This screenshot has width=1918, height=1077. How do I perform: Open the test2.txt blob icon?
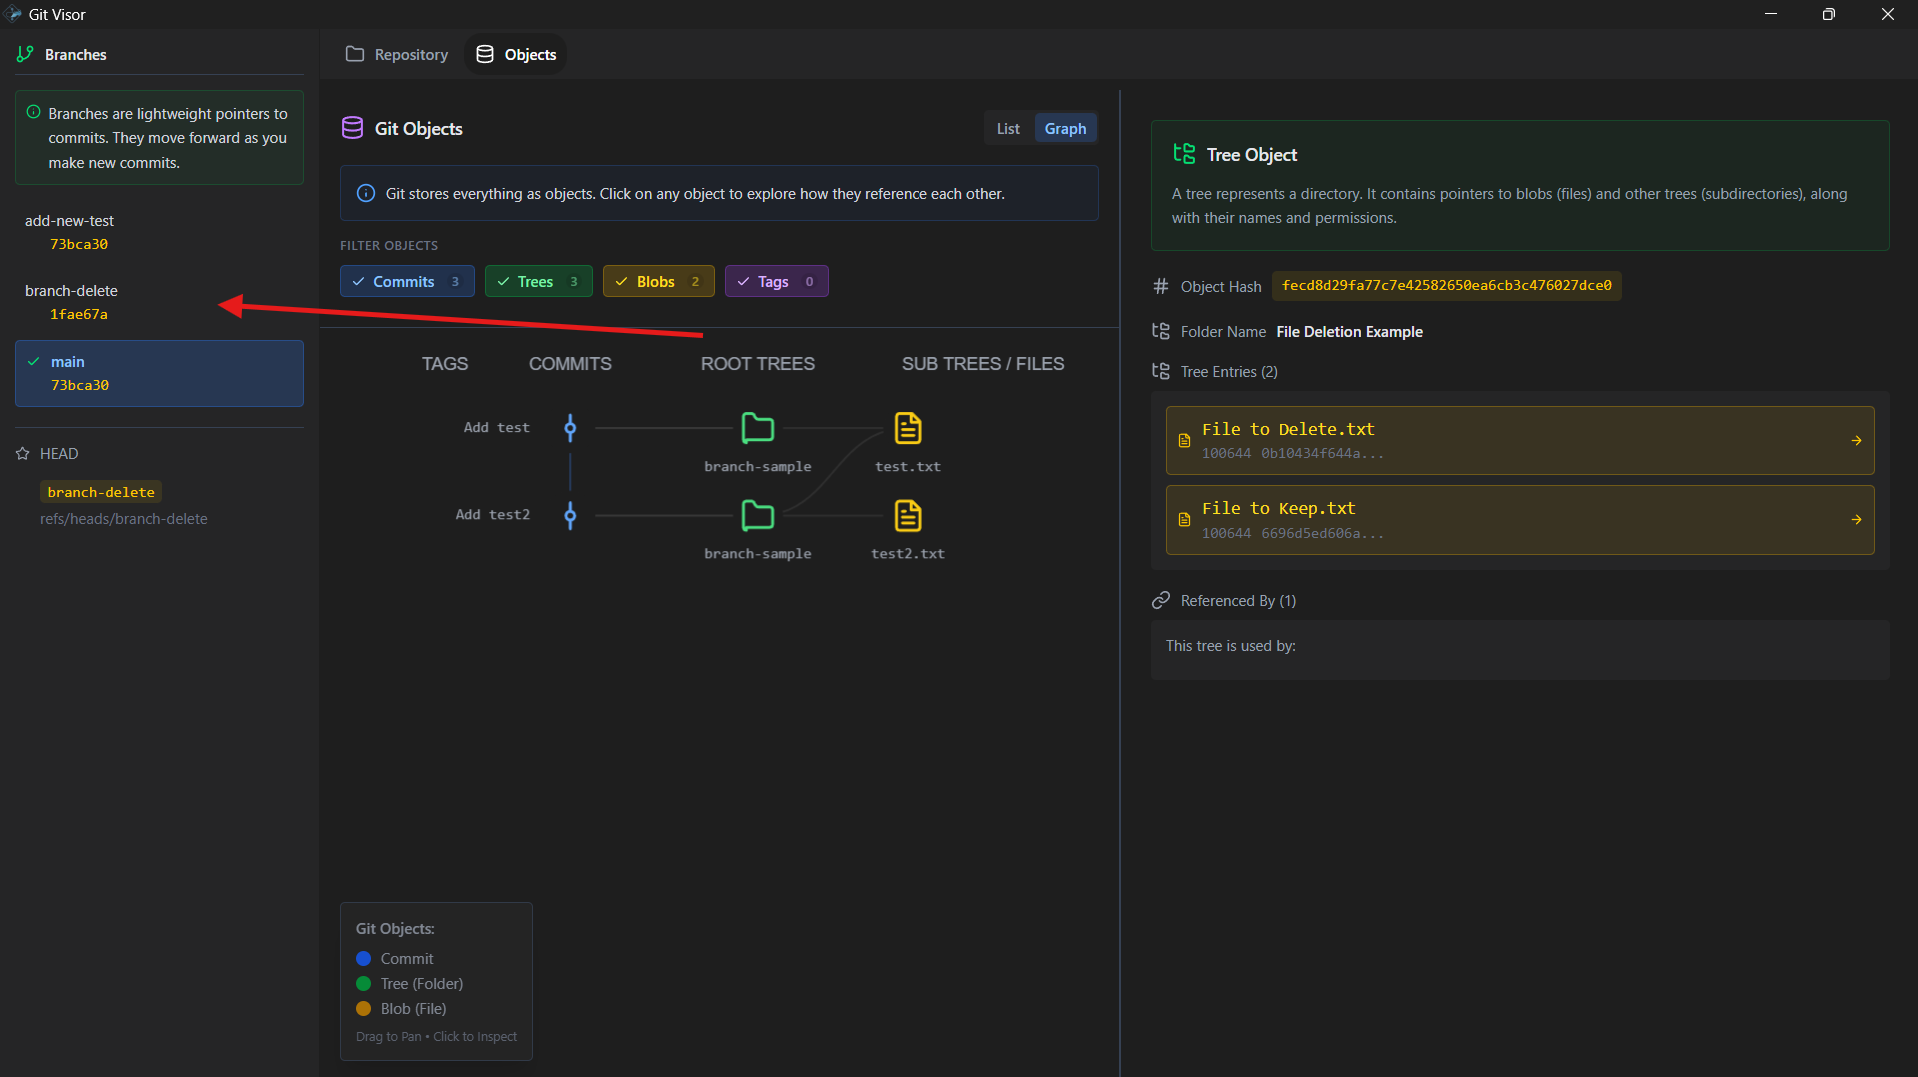click(908, 515)
